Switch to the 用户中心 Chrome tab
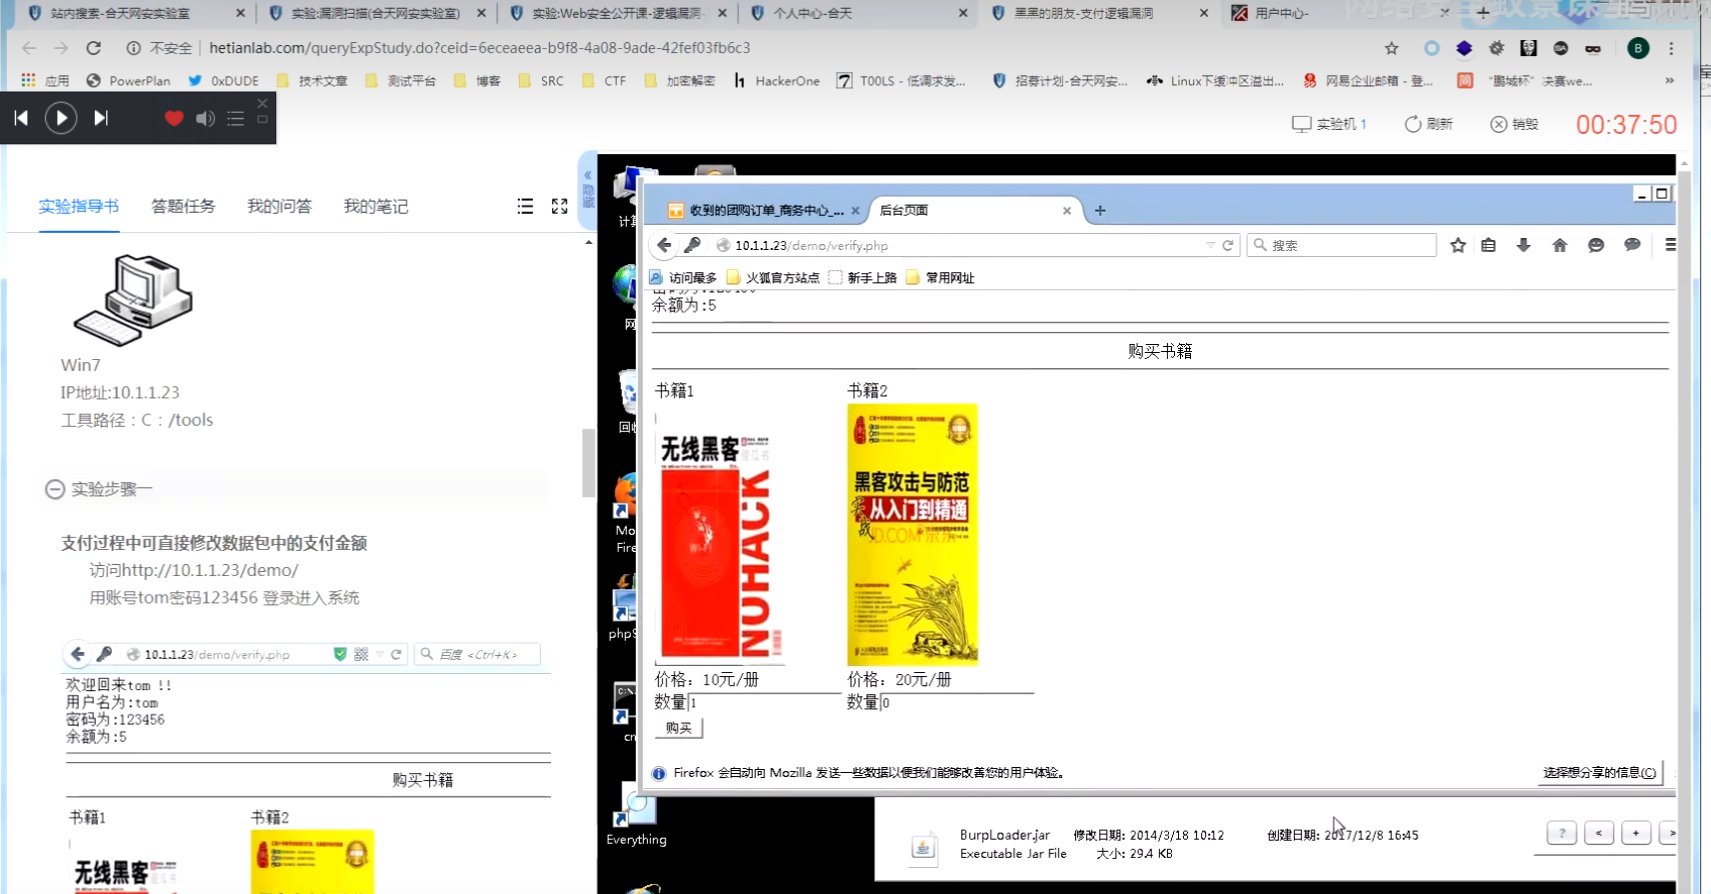This screenshot has height=894, width=1711. 1340,13
